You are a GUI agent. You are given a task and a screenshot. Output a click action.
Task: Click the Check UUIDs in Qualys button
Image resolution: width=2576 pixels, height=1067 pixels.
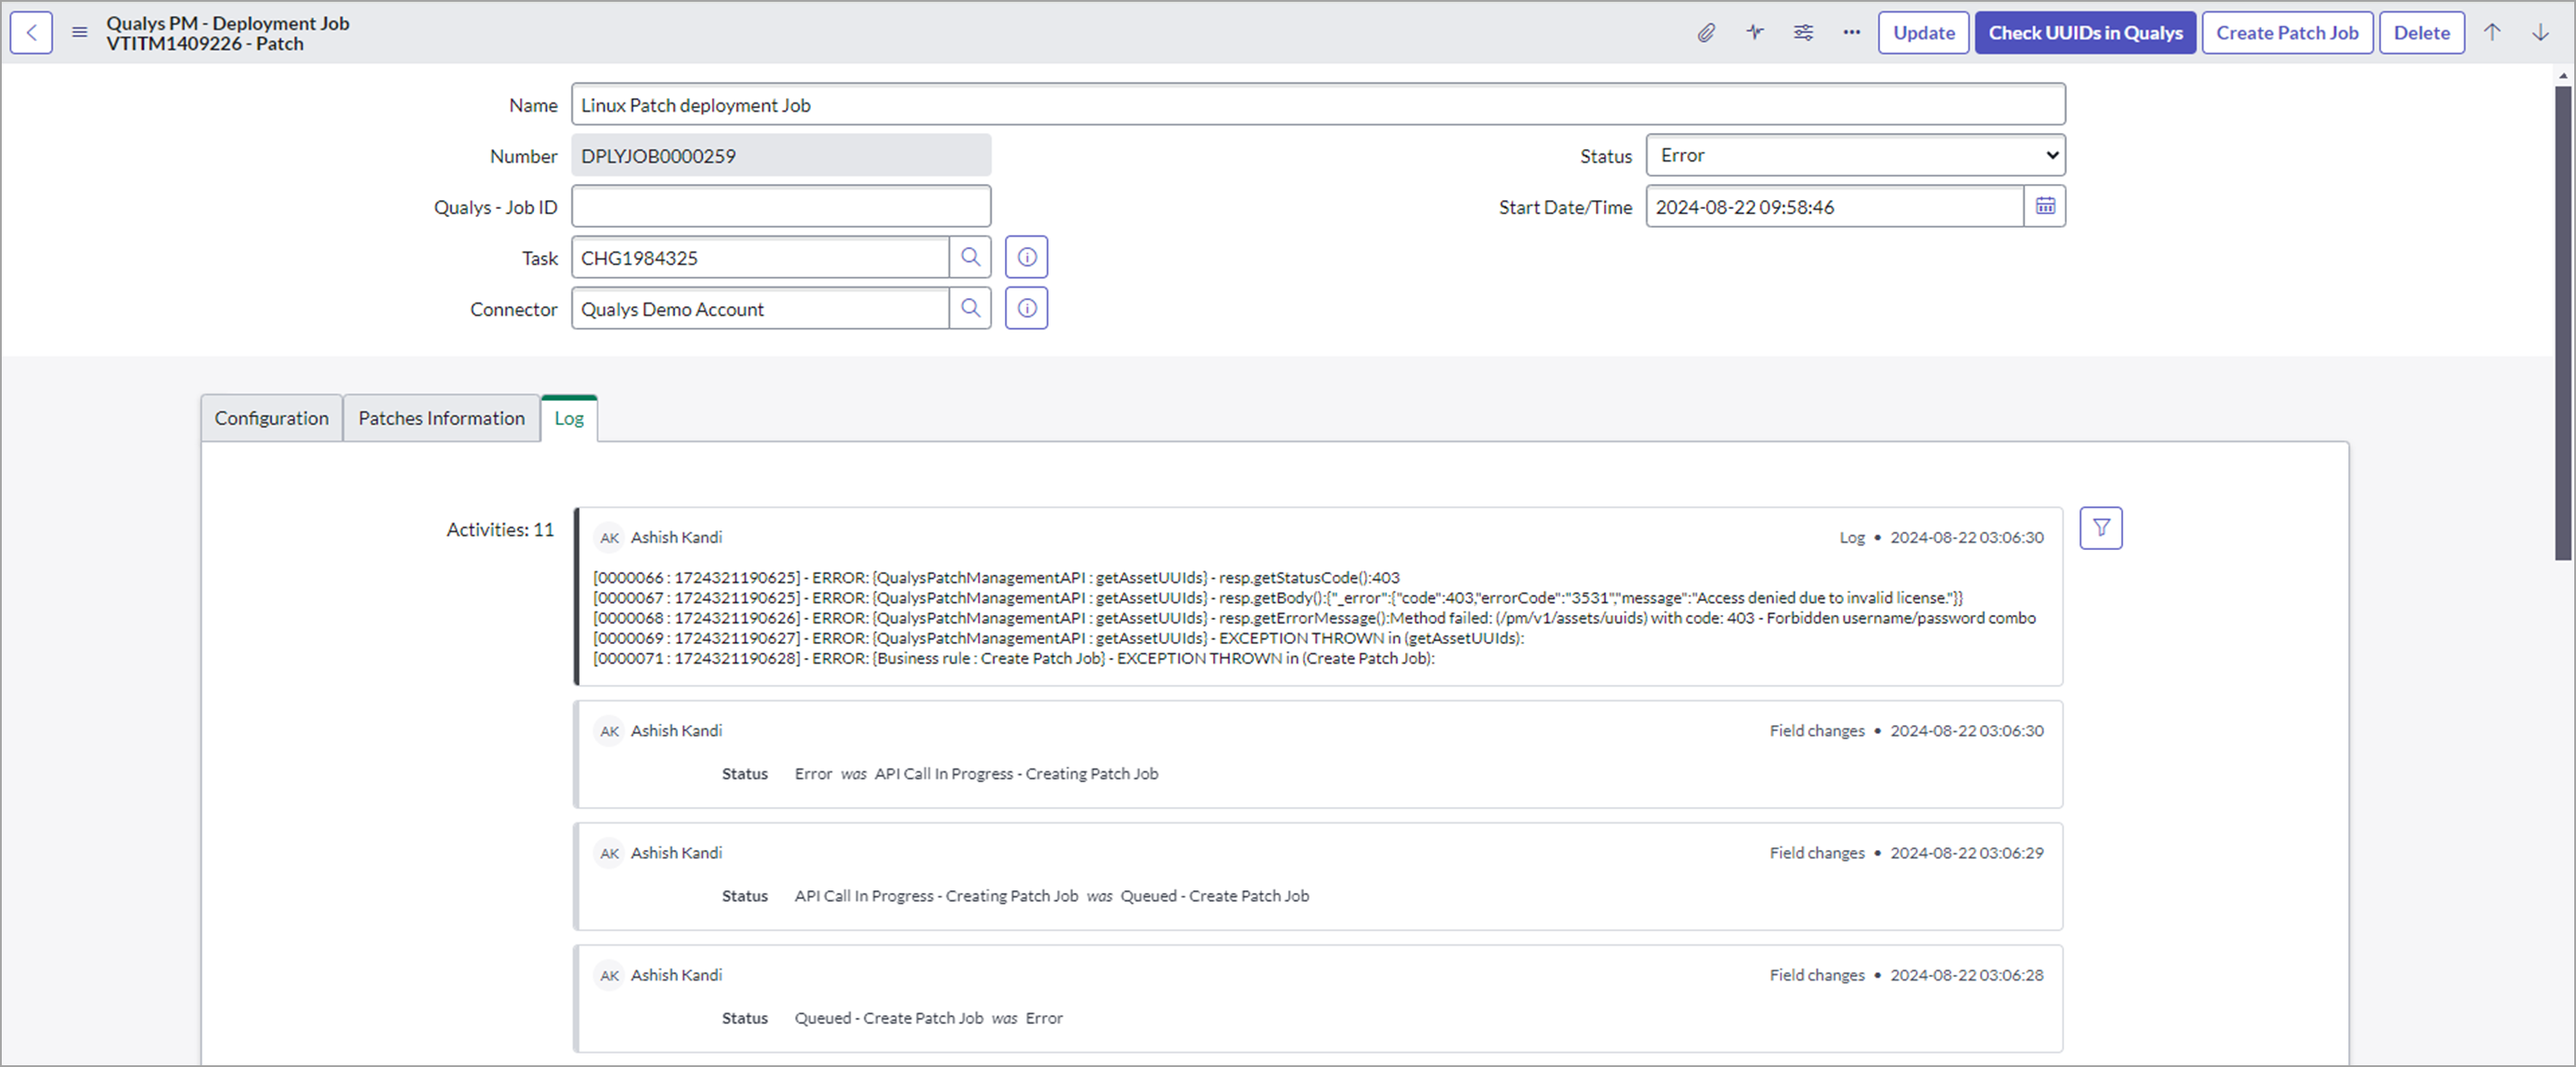2085,32
